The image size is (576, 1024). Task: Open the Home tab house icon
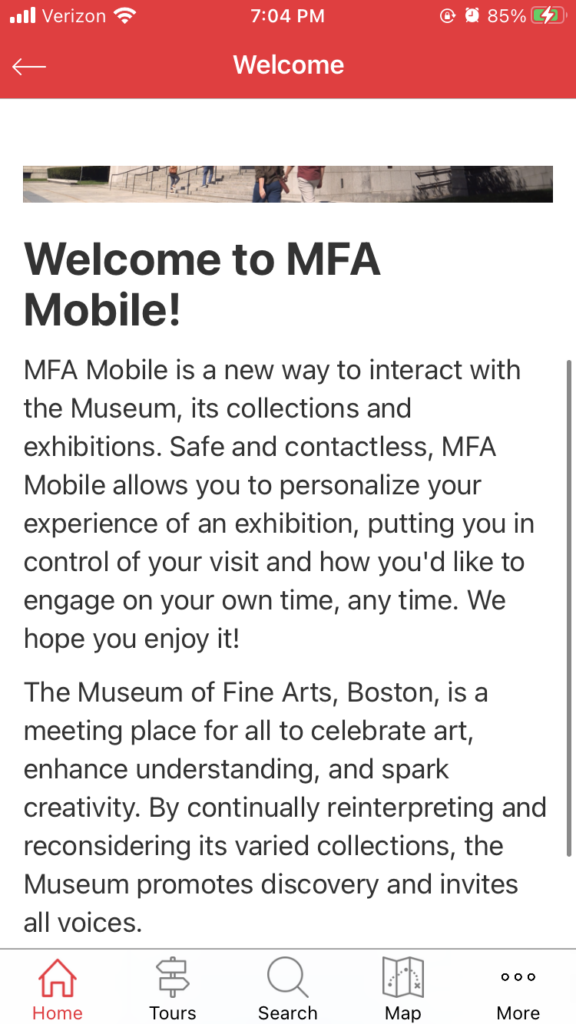57,978
